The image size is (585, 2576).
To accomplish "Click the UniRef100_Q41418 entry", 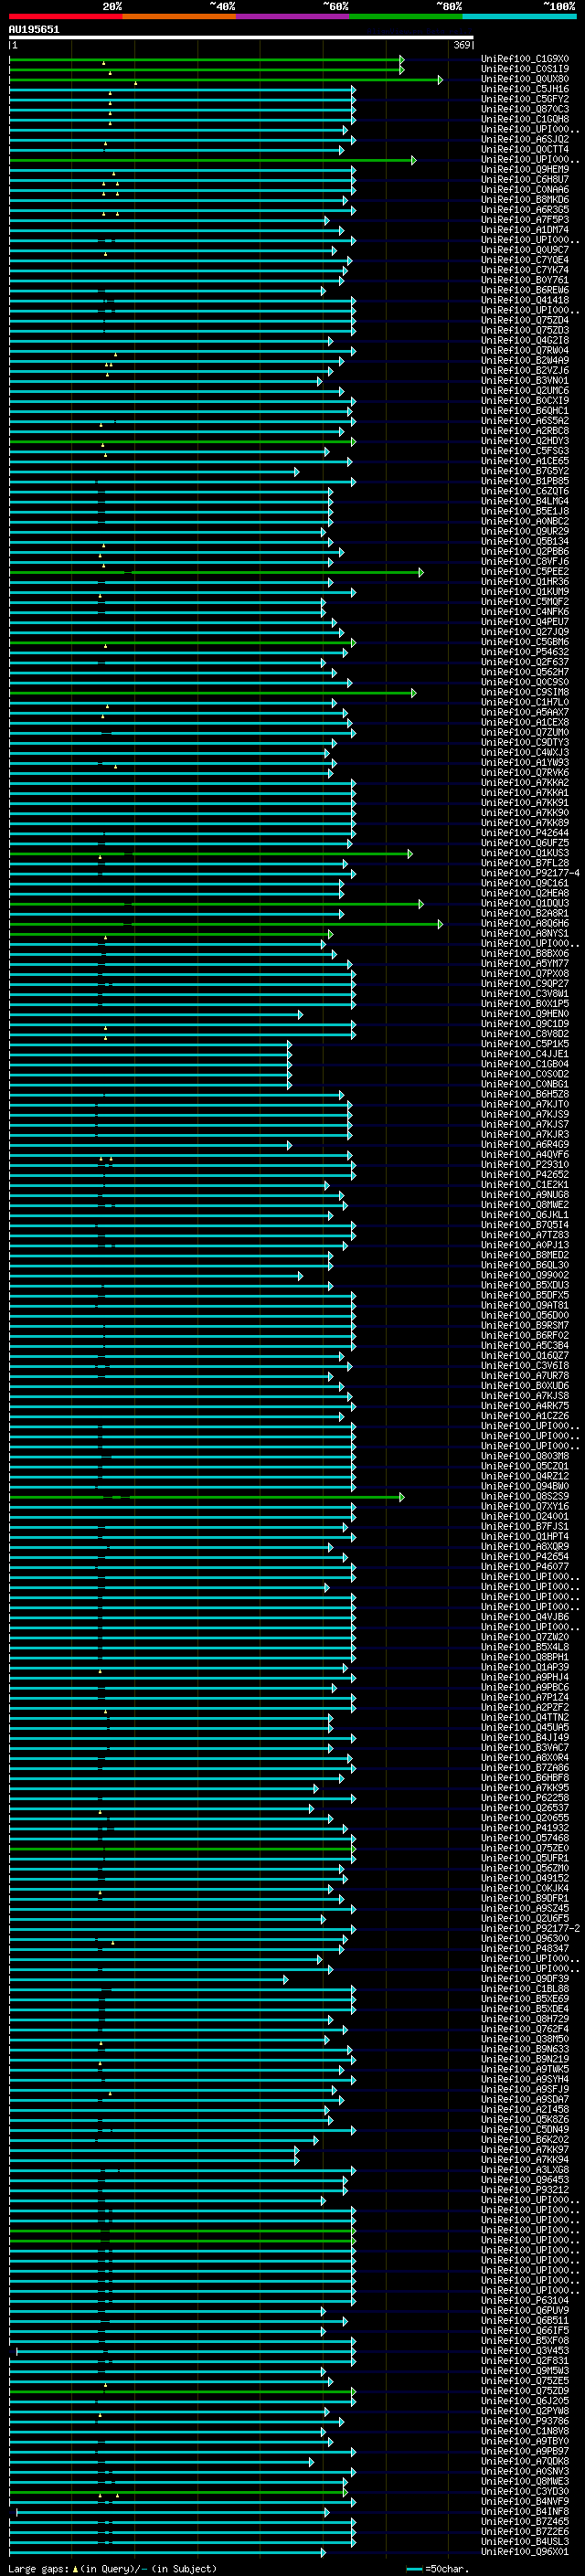I will (525, 300).
